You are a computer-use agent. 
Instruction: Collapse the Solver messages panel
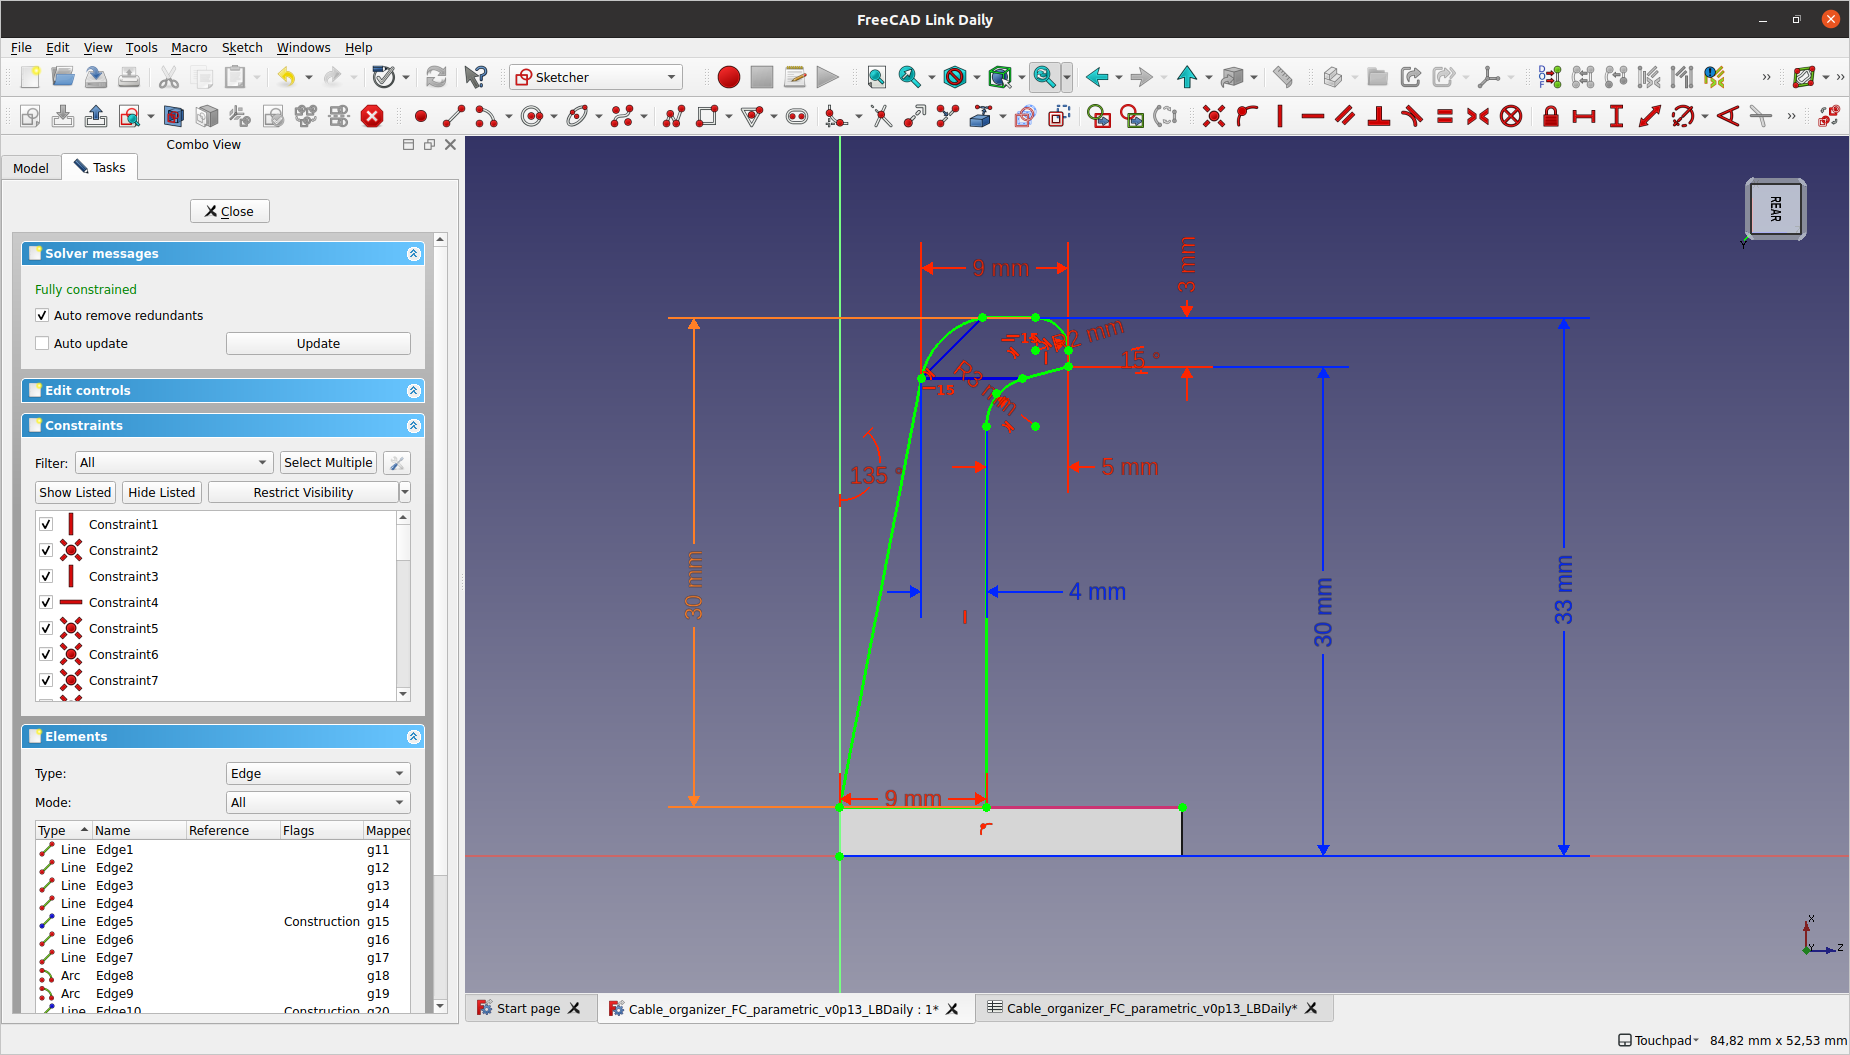coord(413,253)
